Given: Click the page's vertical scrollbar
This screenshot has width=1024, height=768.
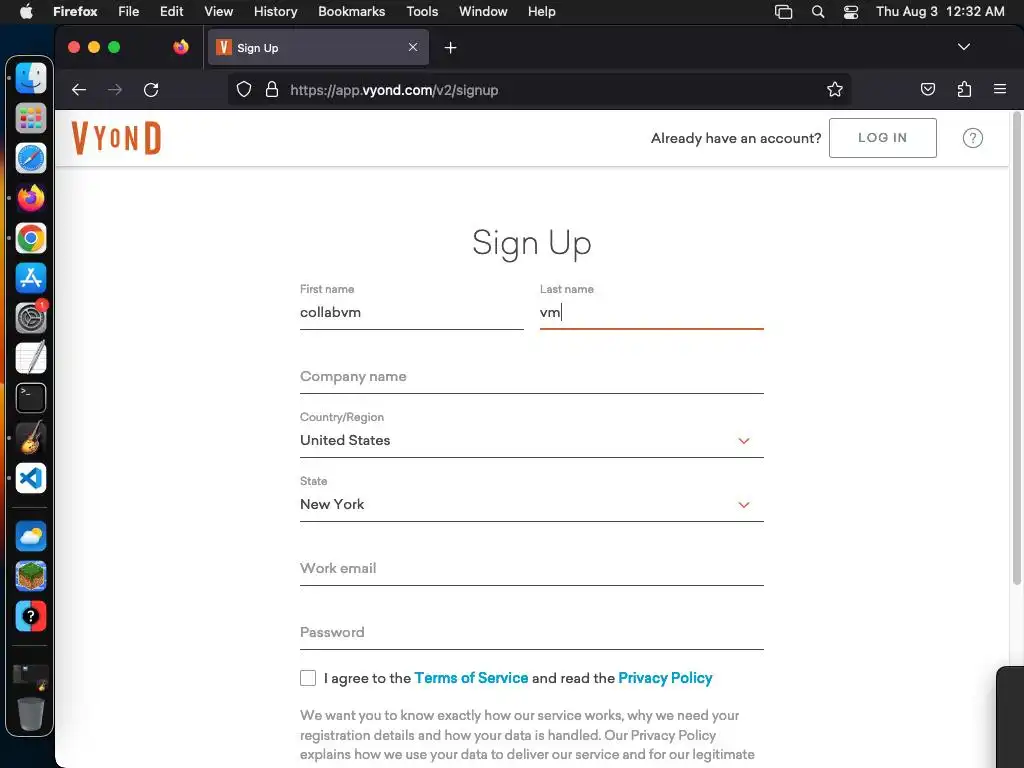Looking at the screenshot, I should 1018,380.
